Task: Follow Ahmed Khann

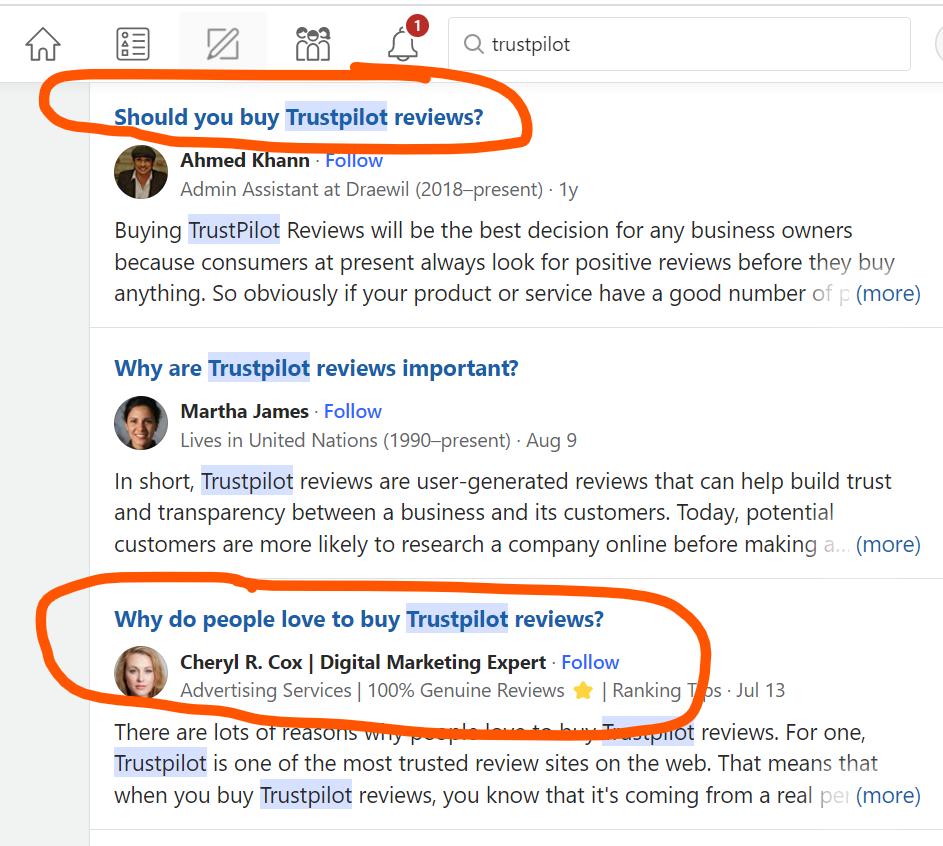Action: tap(354, 160)
